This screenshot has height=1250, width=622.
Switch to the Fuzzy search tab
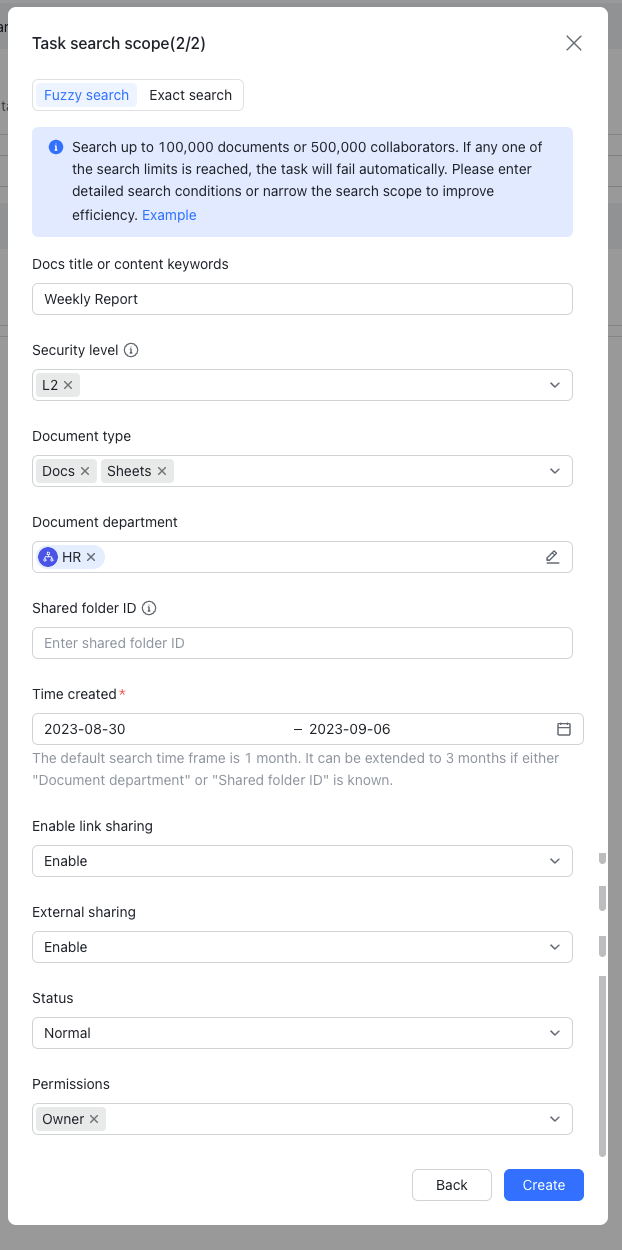tap(86, 95)
